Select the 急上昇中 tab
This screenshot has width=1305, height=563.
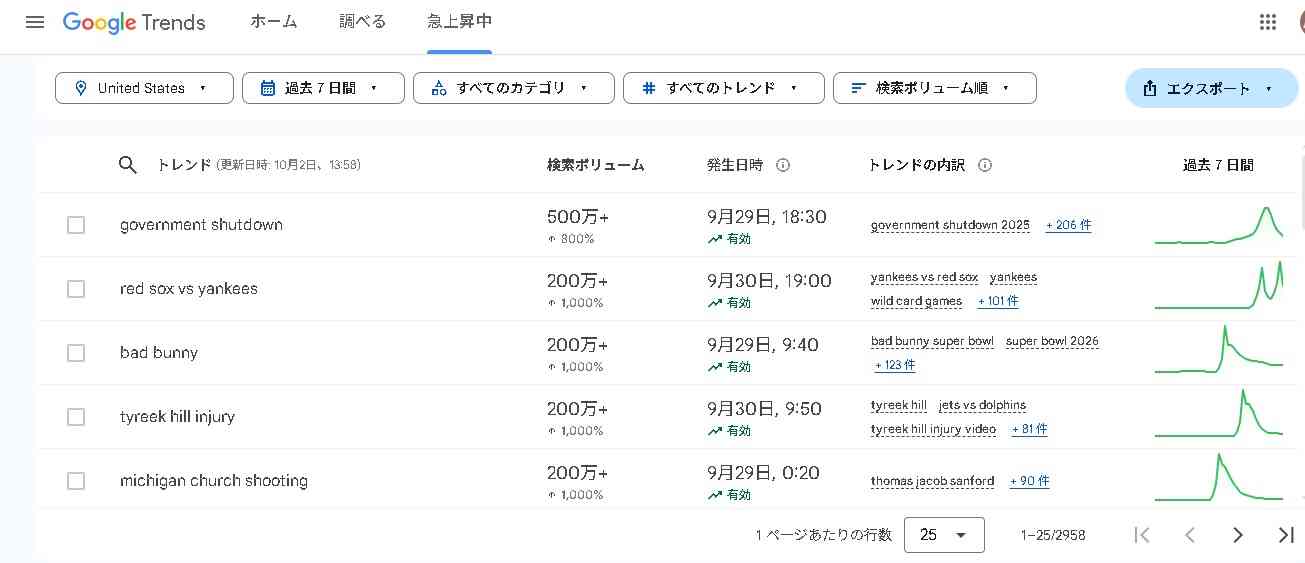[x=459, y=22]
